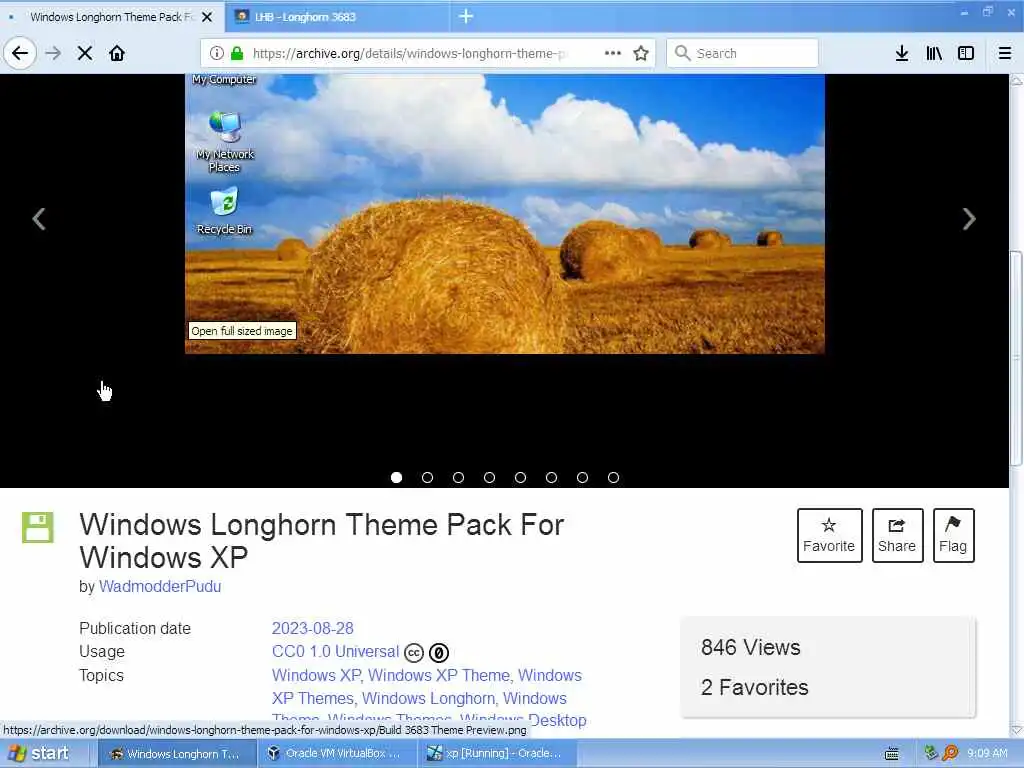
Task: Open the Downloads panel
Action: point(902,53)
